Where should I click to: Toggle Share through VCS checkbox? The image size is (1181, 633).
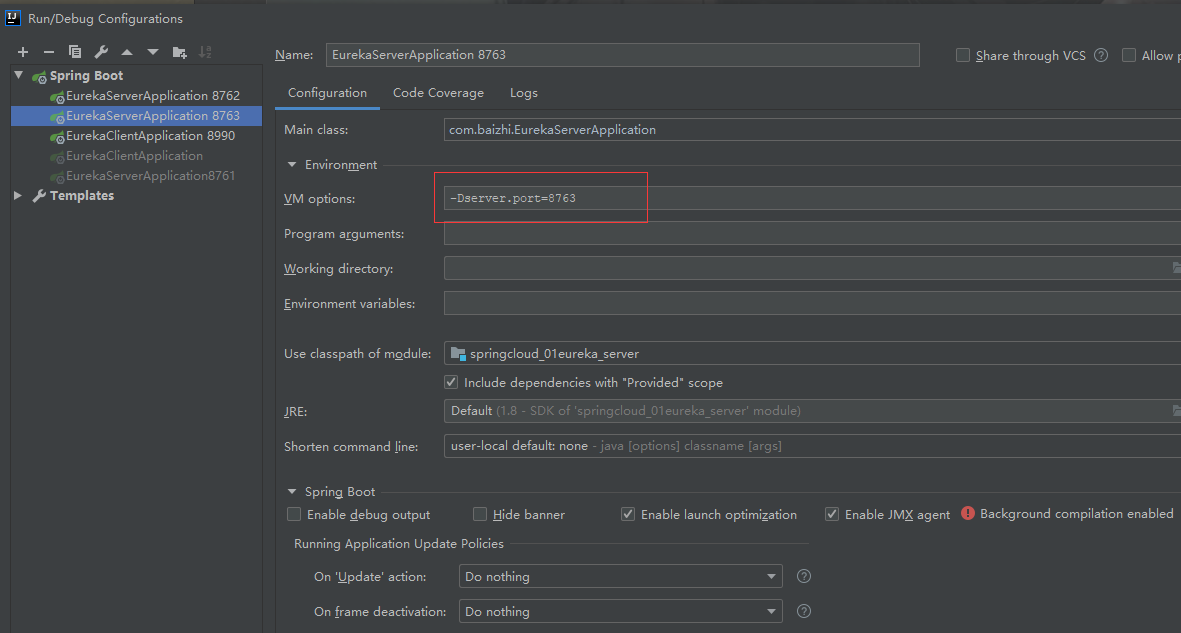tap(963, 55)
